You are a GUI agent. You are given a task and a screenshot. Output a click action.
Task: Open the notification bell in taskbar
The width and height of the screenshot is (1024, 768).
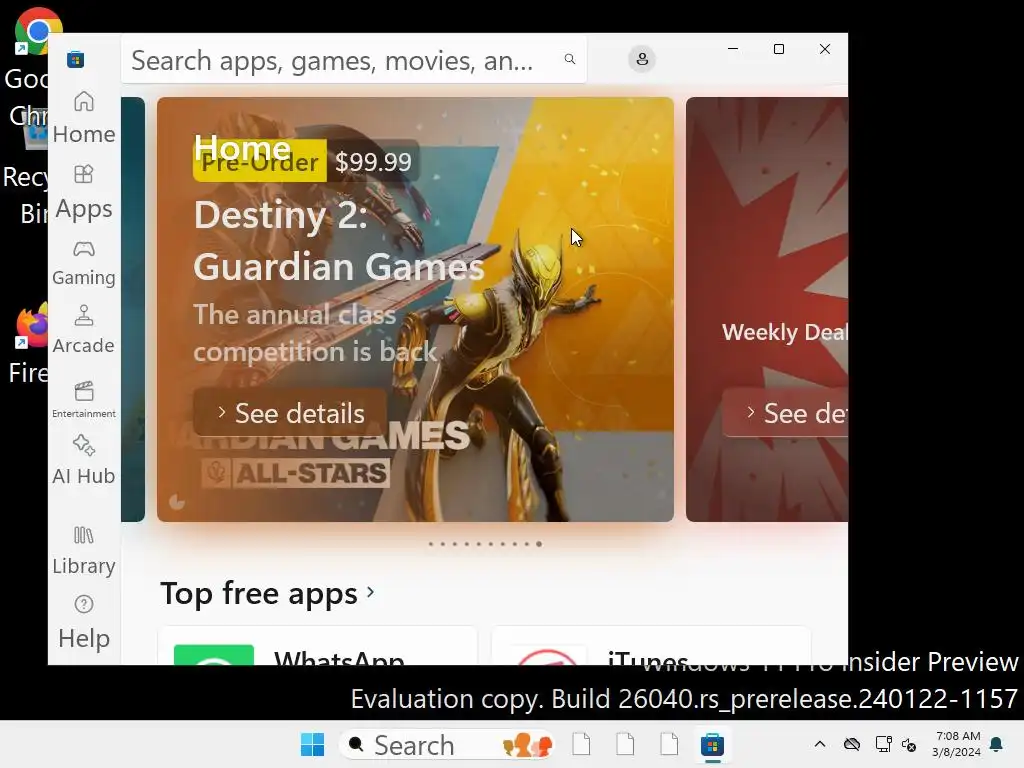(997, 744)
